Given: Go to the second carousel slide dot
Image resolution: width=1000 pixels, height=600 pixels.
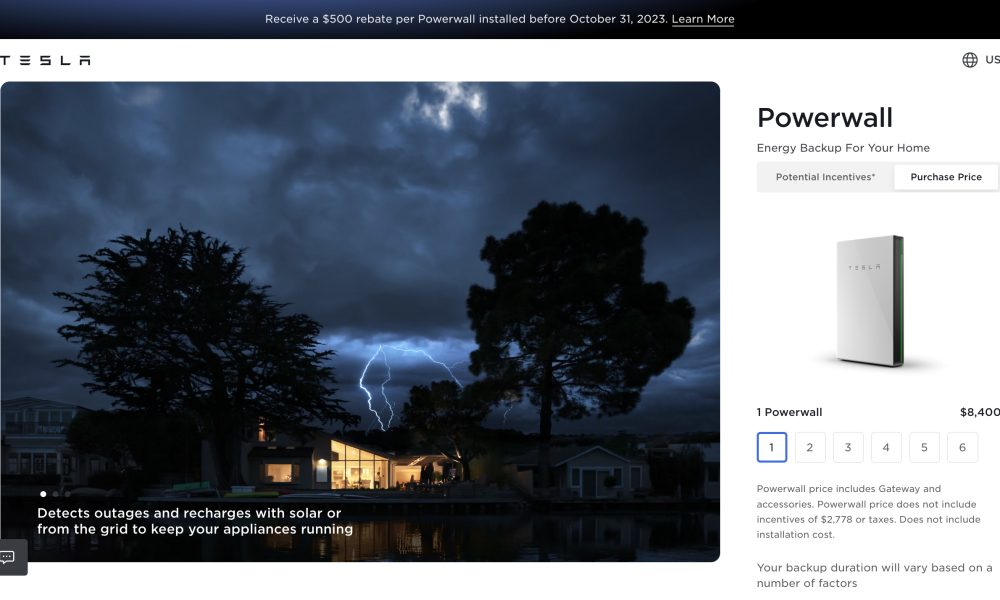Looking at the screenshot, I should [55, 494].
